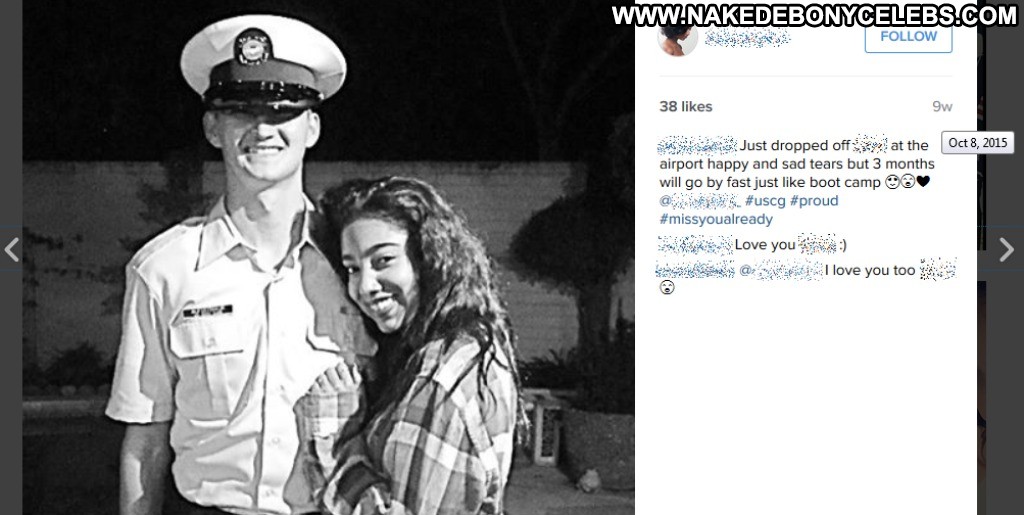
Task: Open the #proud hashtag
Action: 814,201
